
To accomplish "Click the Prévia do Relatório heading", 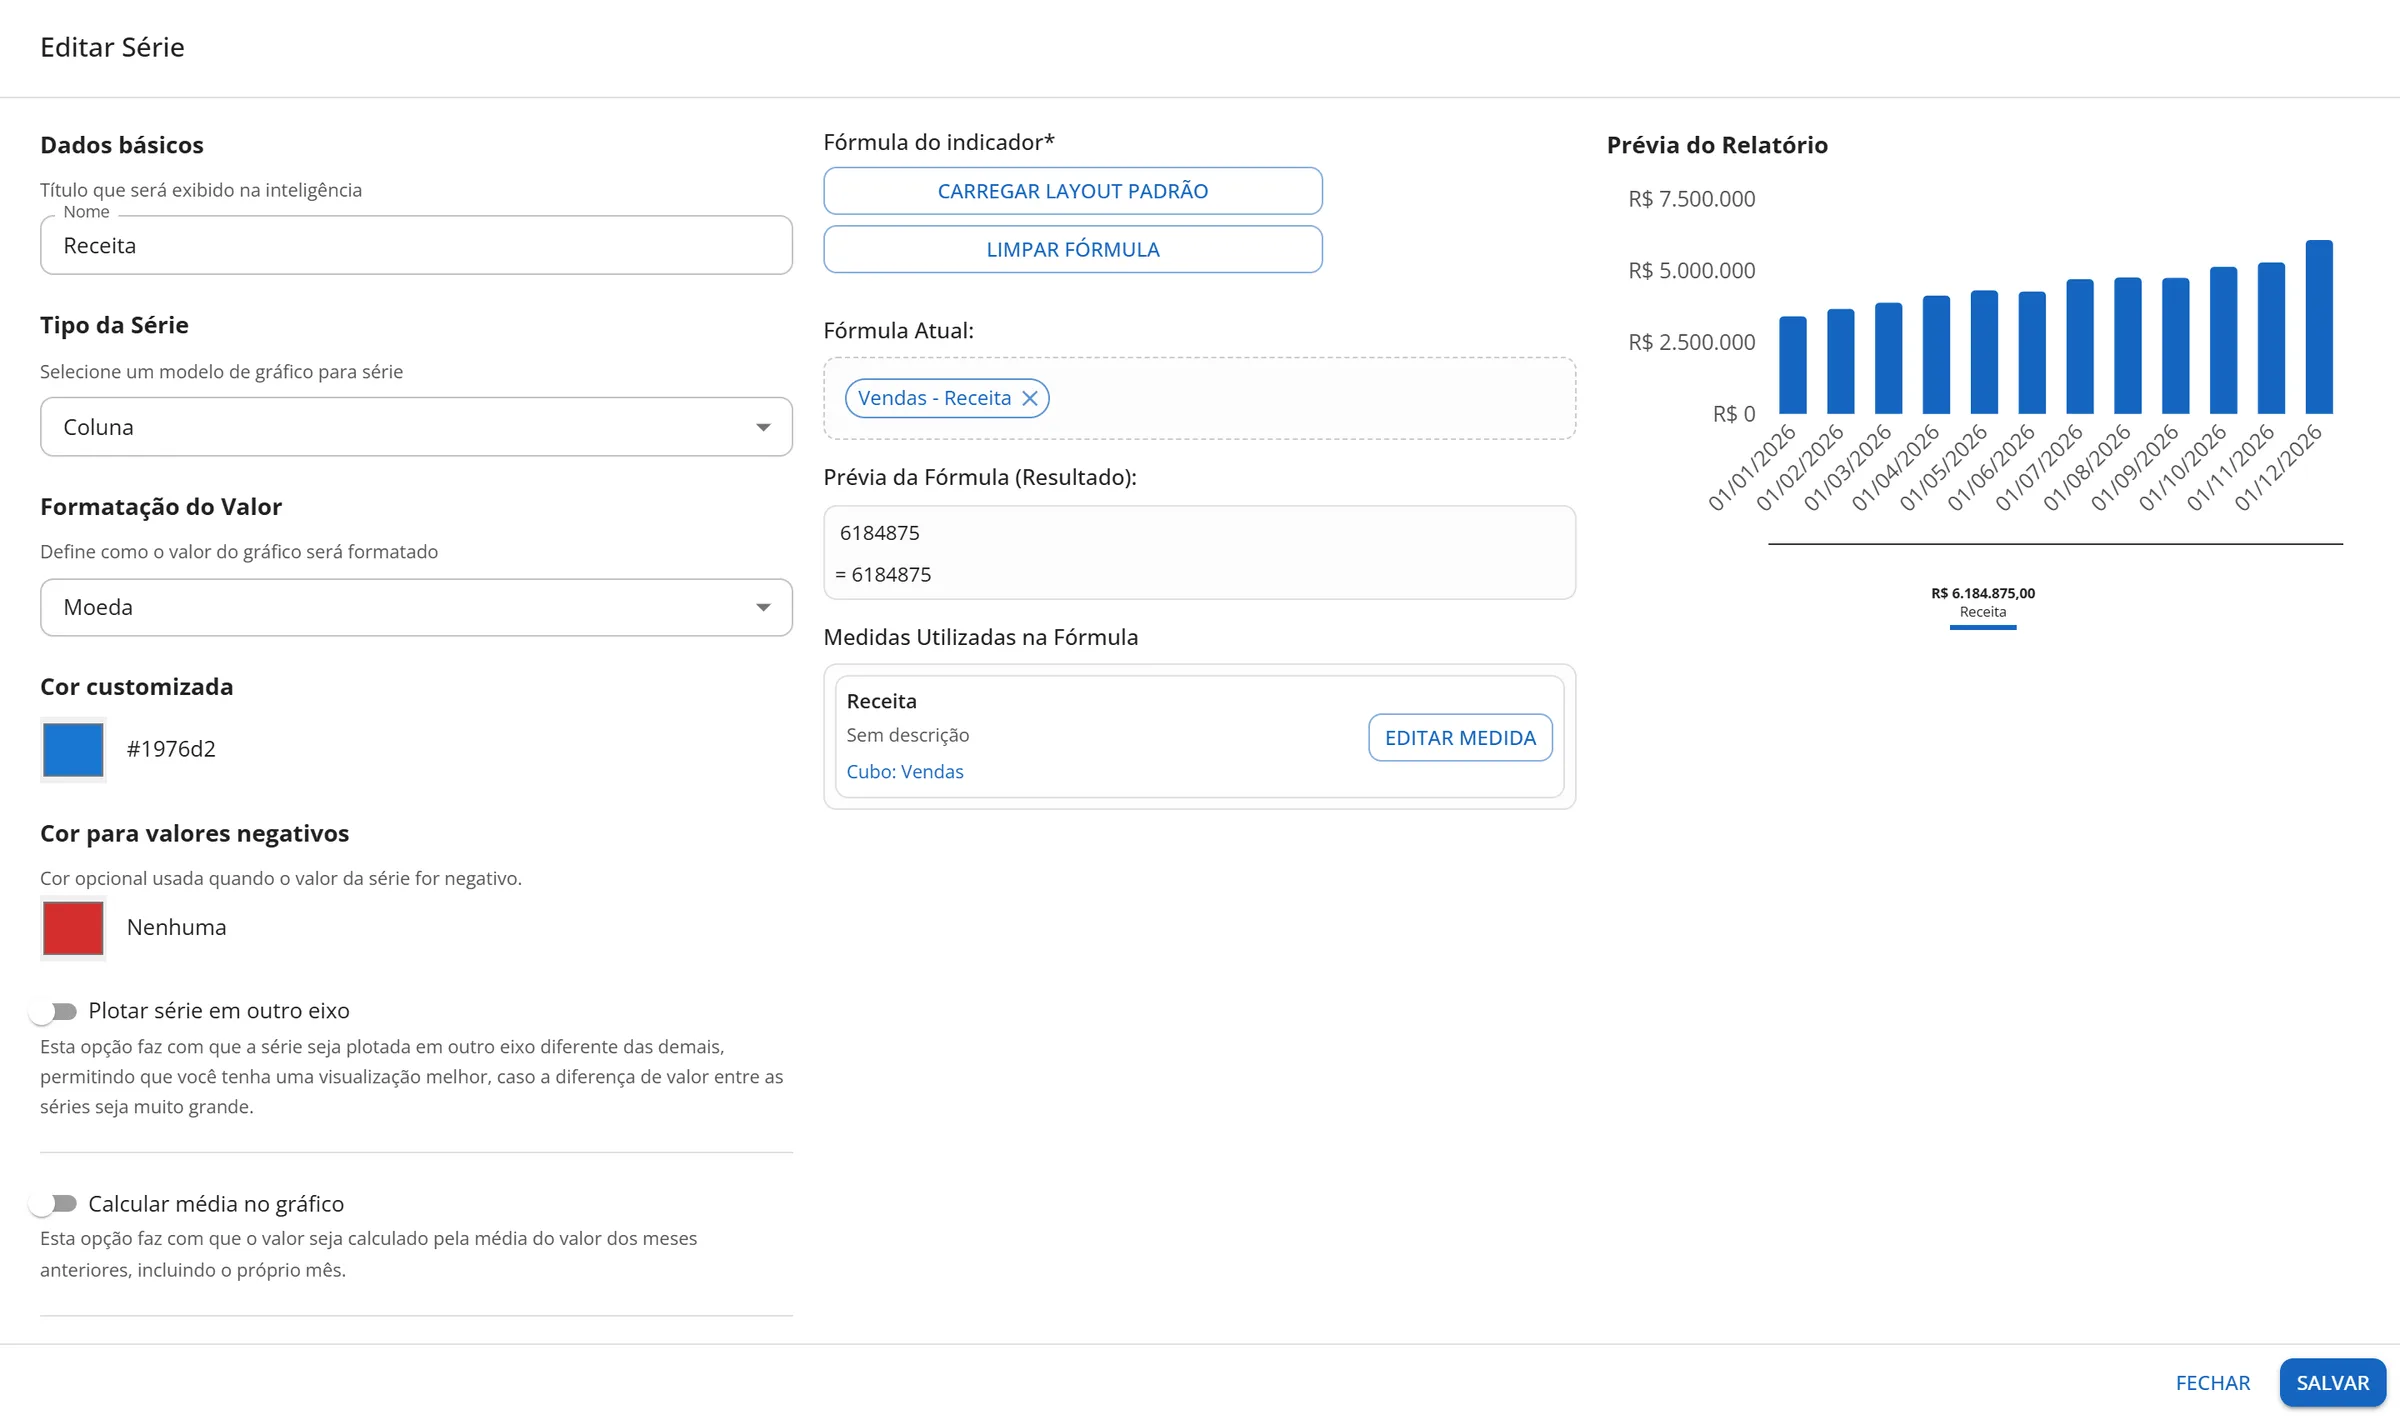I will (1717, 145).
